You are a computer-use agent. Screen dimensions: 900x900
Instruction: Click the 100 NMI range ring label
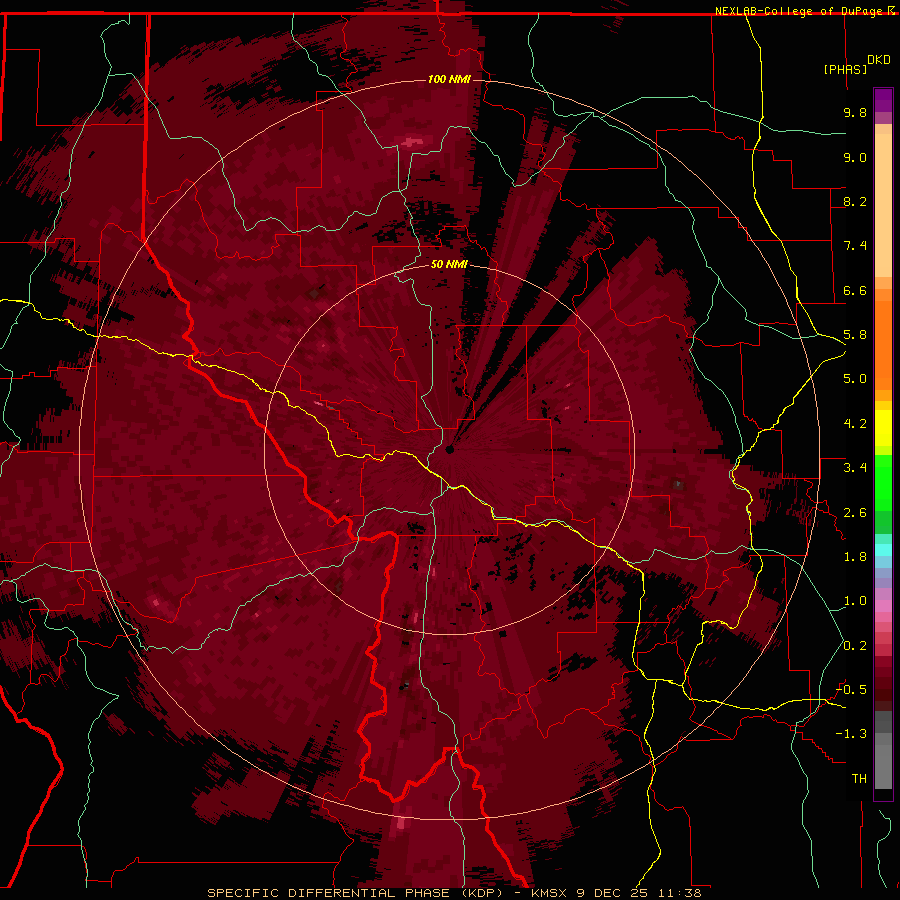(449, 79)
